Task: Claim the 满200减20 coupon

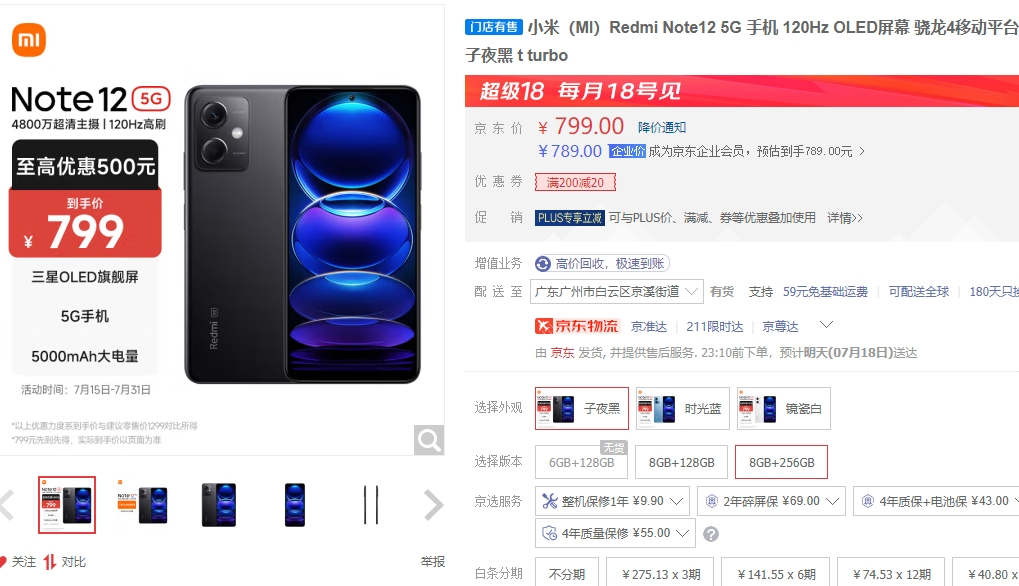Action: pos(575,183)
